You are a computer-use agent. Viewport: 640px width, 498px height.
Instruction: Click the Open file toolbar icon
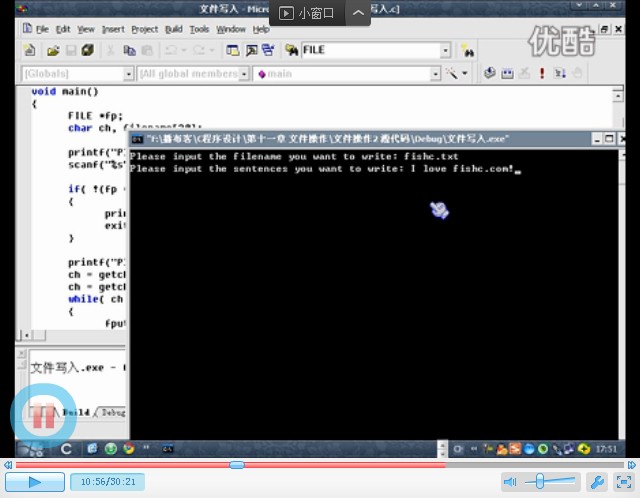53,51
